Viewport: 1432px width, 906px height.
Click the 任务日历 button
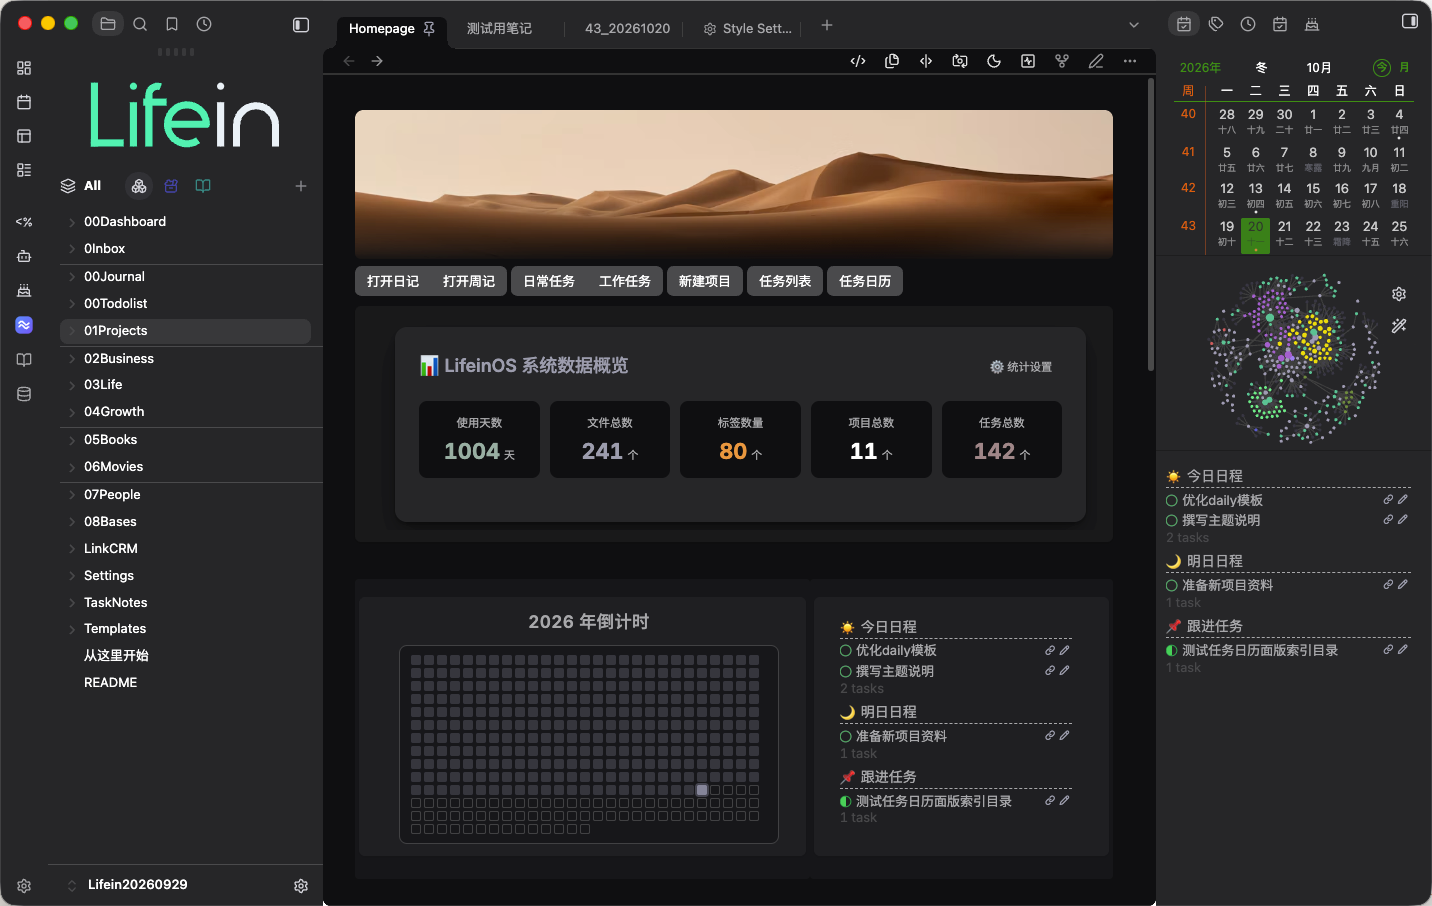865,282
